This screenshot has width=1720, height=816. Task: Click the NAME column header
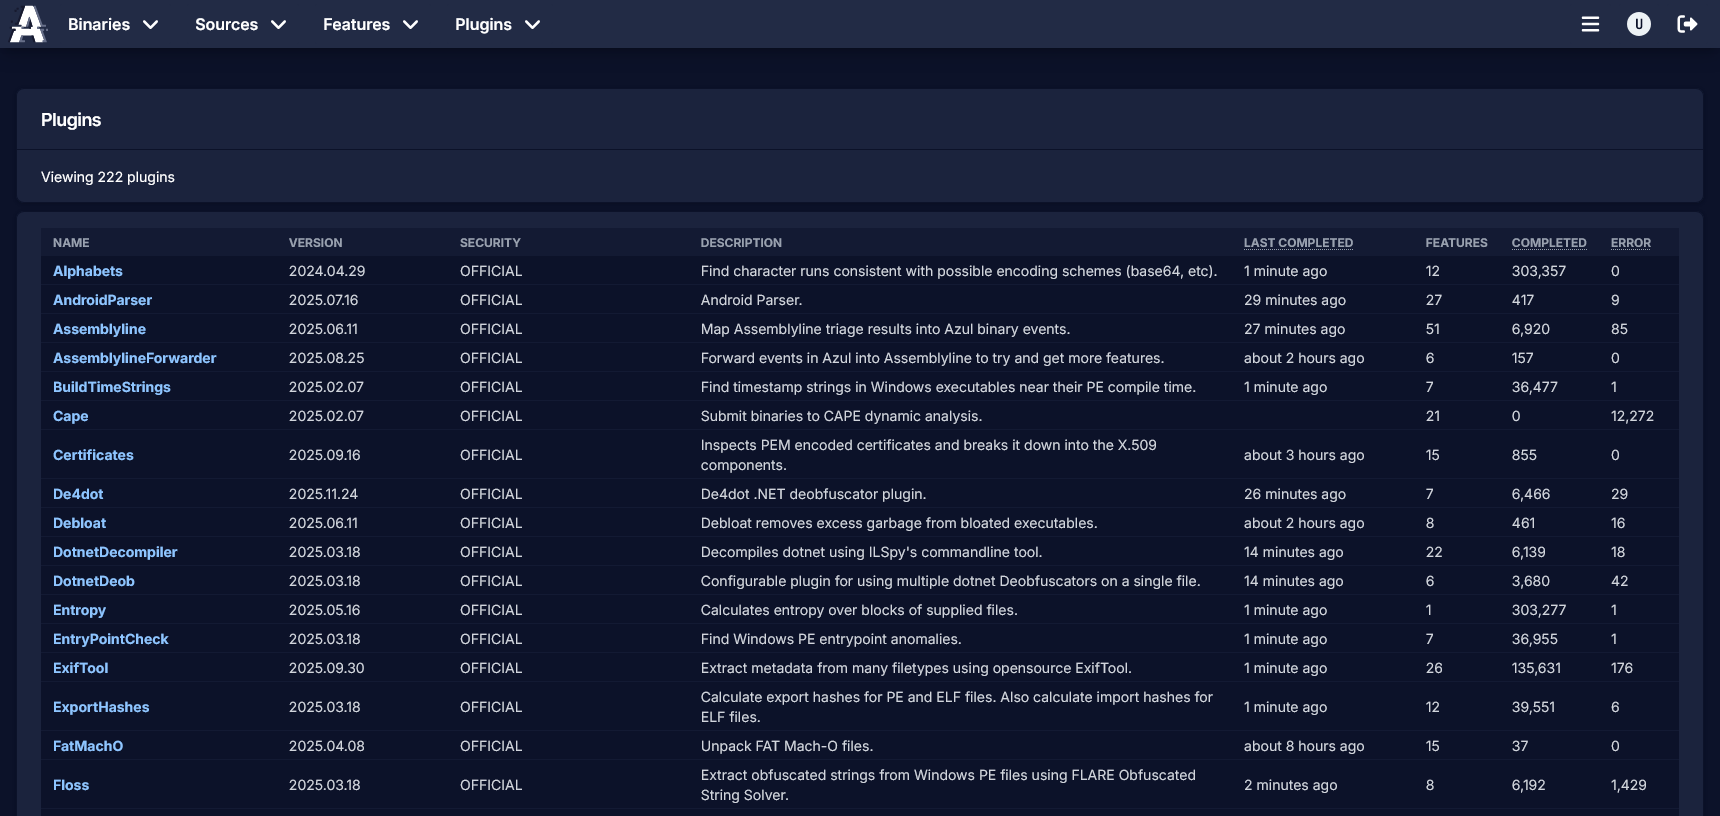(x=71, y=243)
